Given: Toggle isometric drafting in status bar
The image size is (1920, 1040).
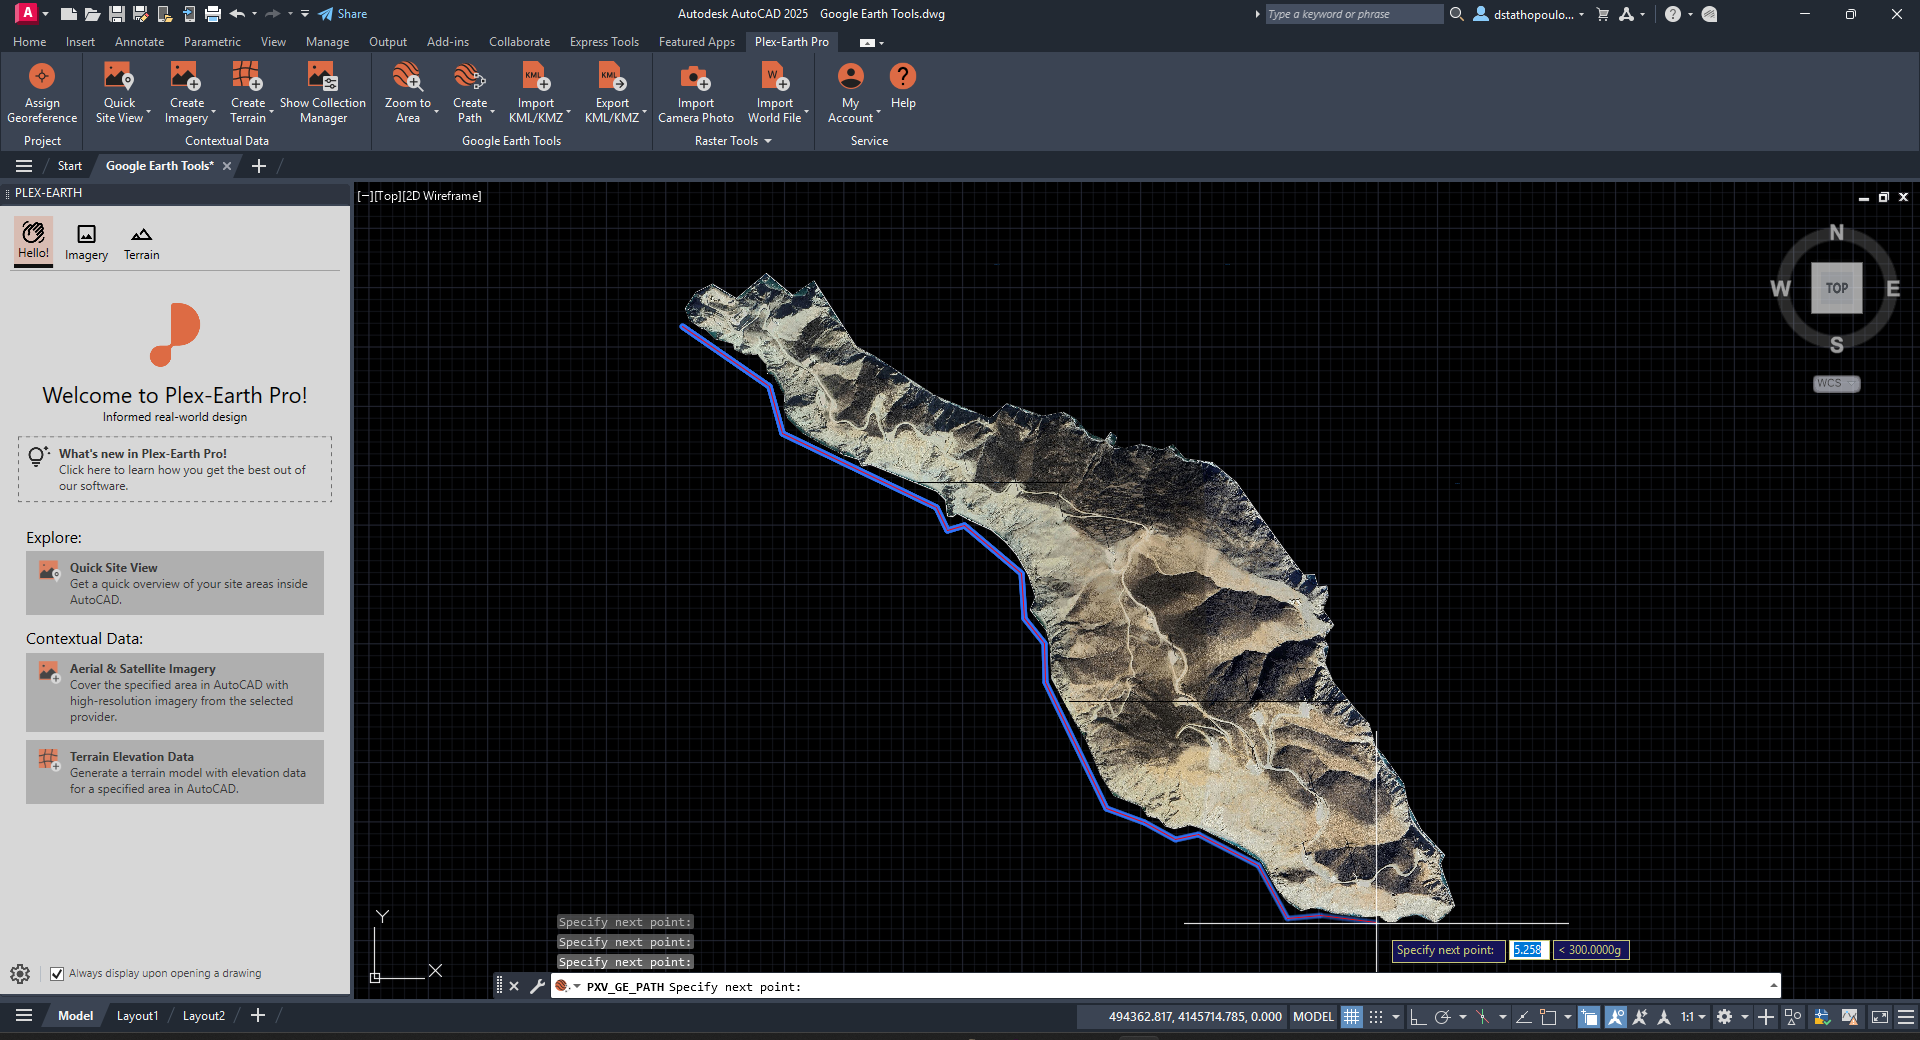Looking at the screenshot, I should 1482,1017.
